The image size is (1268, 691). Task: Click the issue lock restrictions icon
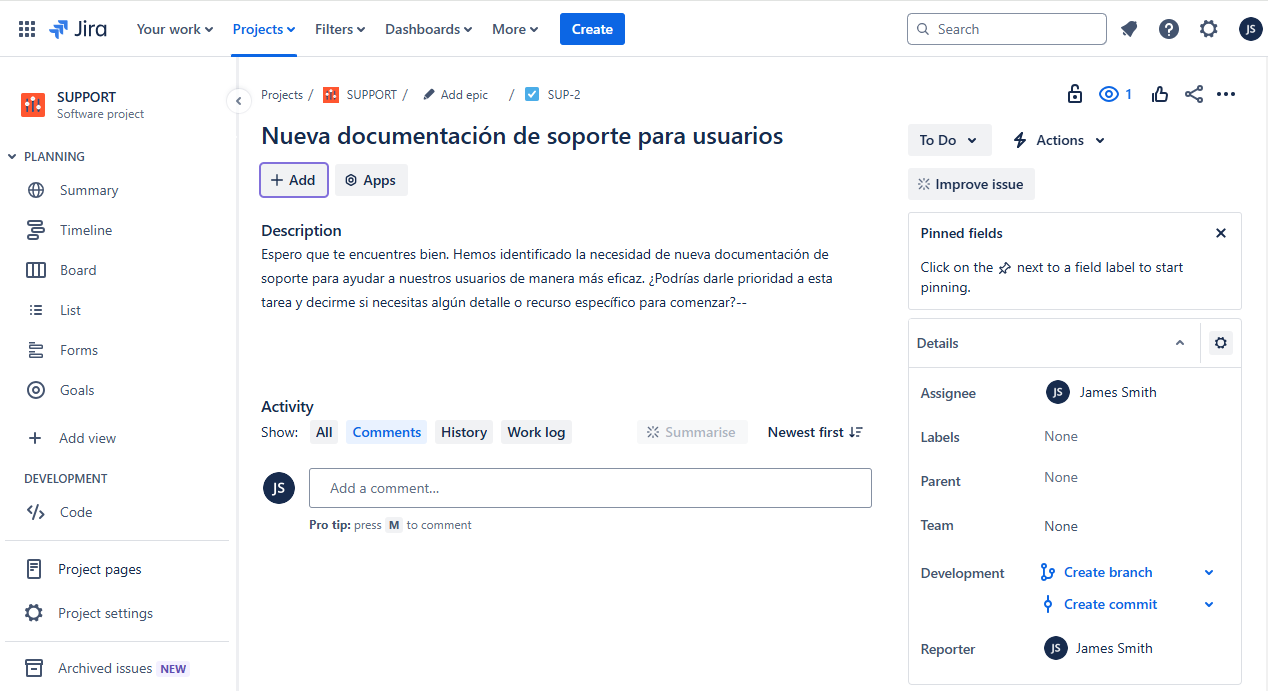1075,94
